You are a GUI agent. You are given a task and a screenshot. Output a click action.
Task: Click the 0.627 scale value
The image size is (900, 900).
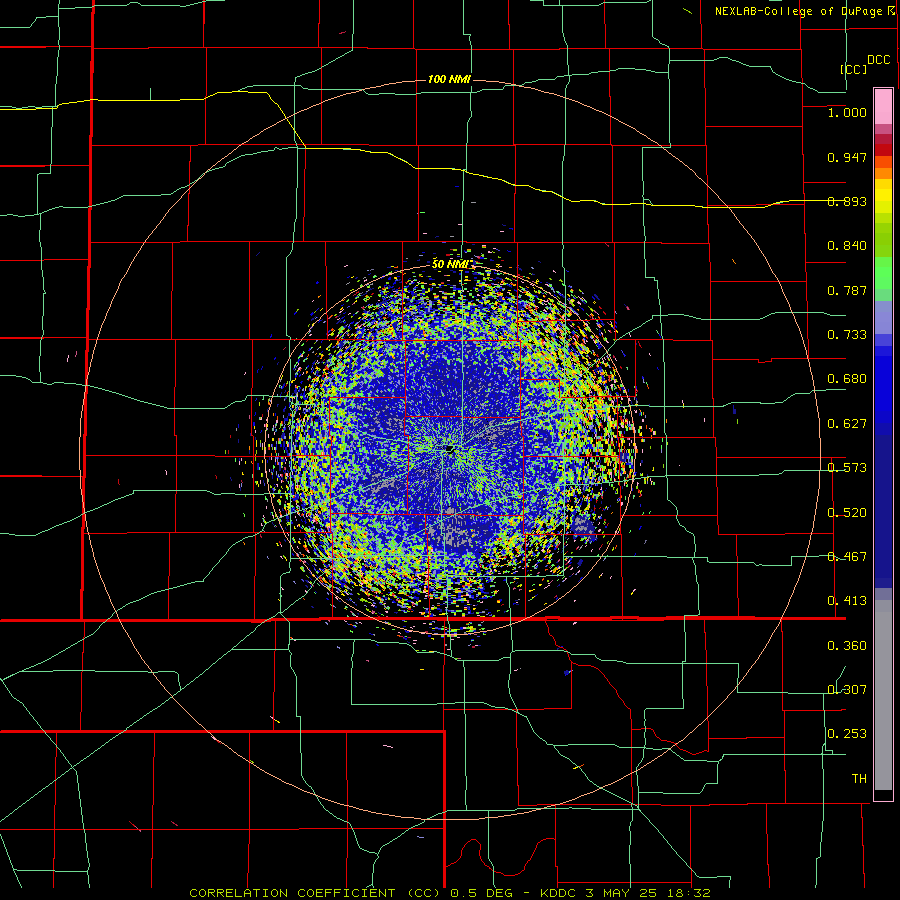[847, 424]
